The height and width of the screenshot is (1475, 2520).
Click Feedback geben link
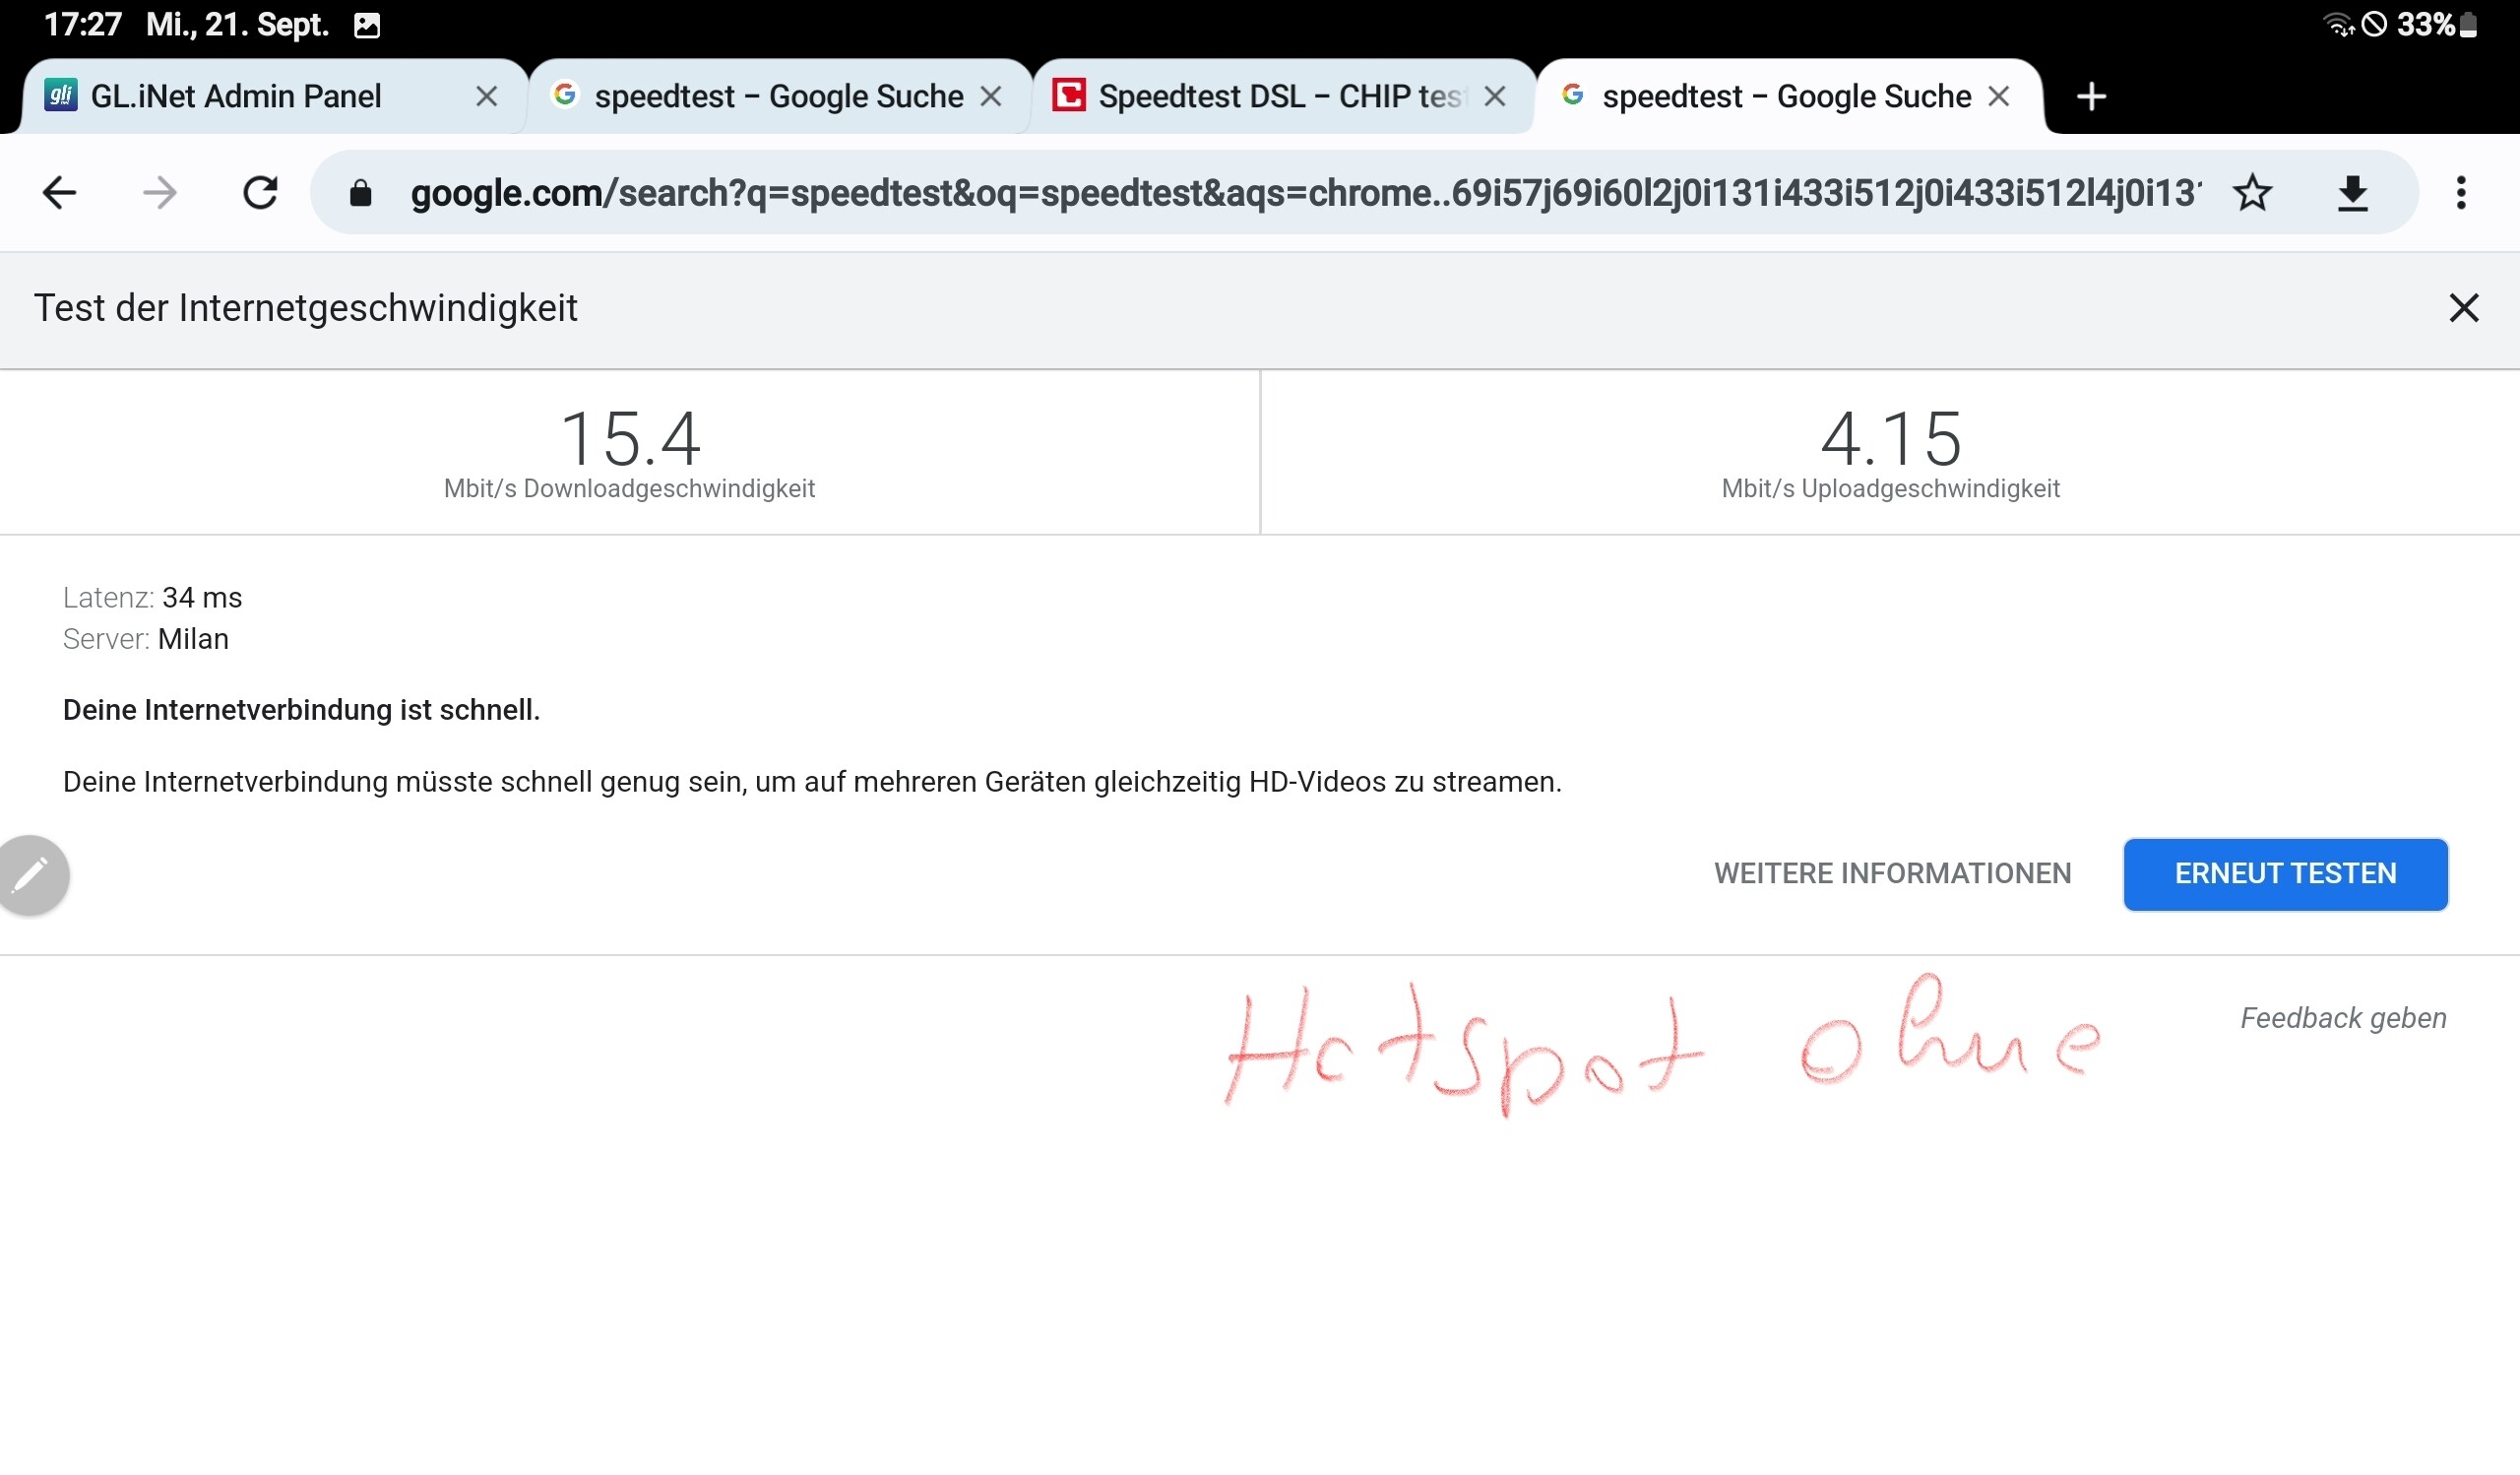point(2342,1018)
